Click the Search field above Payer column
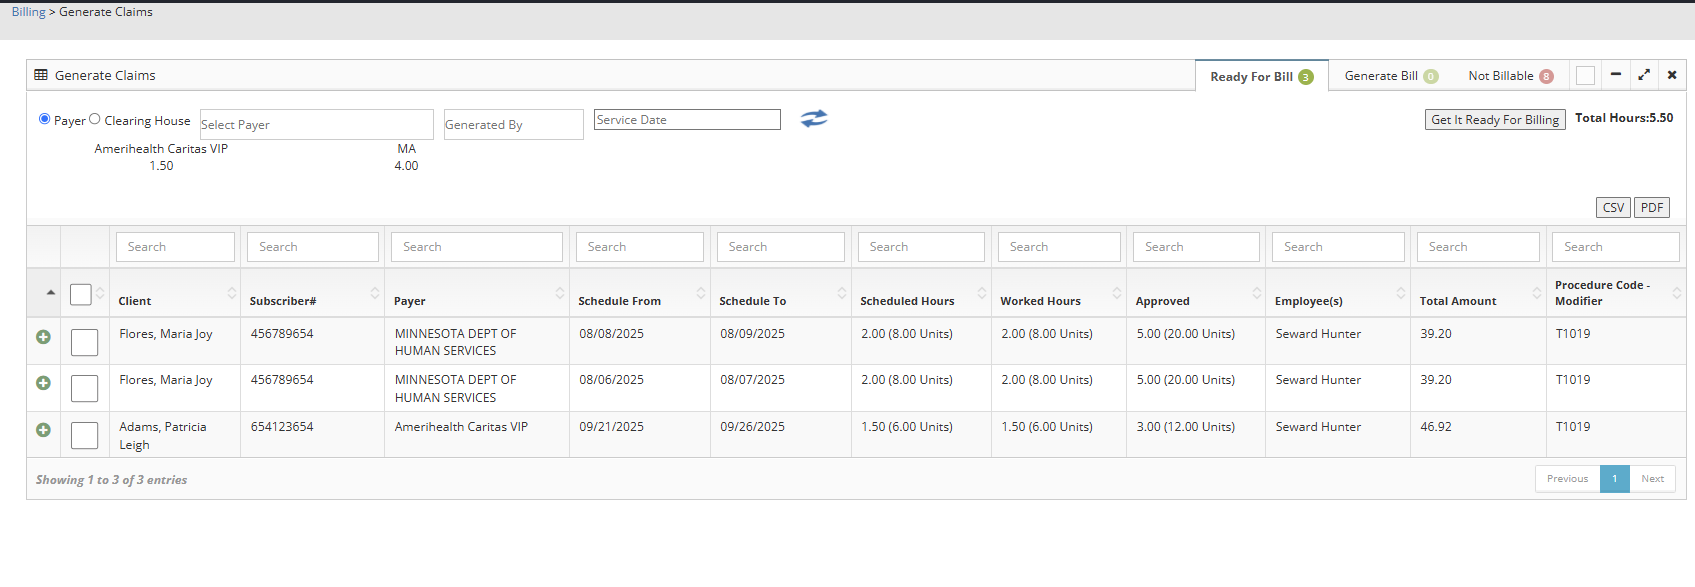The height and width of the screenshot is (587, 1695). [x=476, y=247]
